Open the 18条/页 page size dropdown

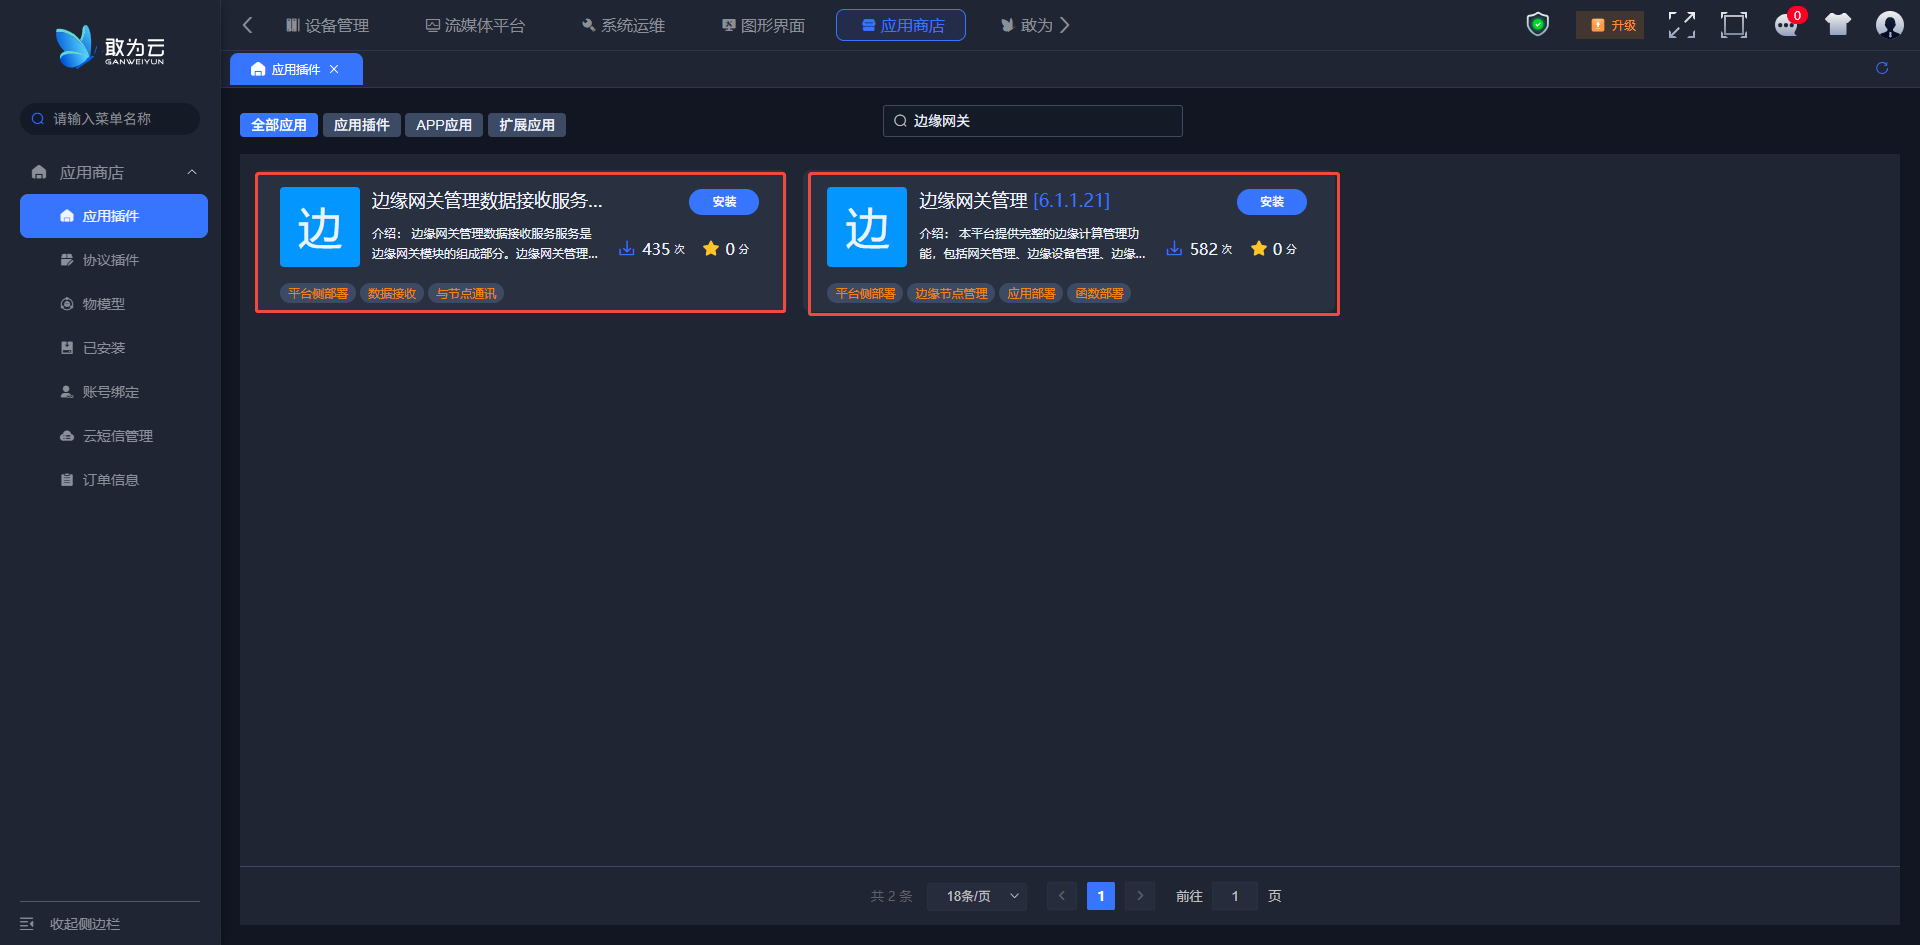click(978, 896)
